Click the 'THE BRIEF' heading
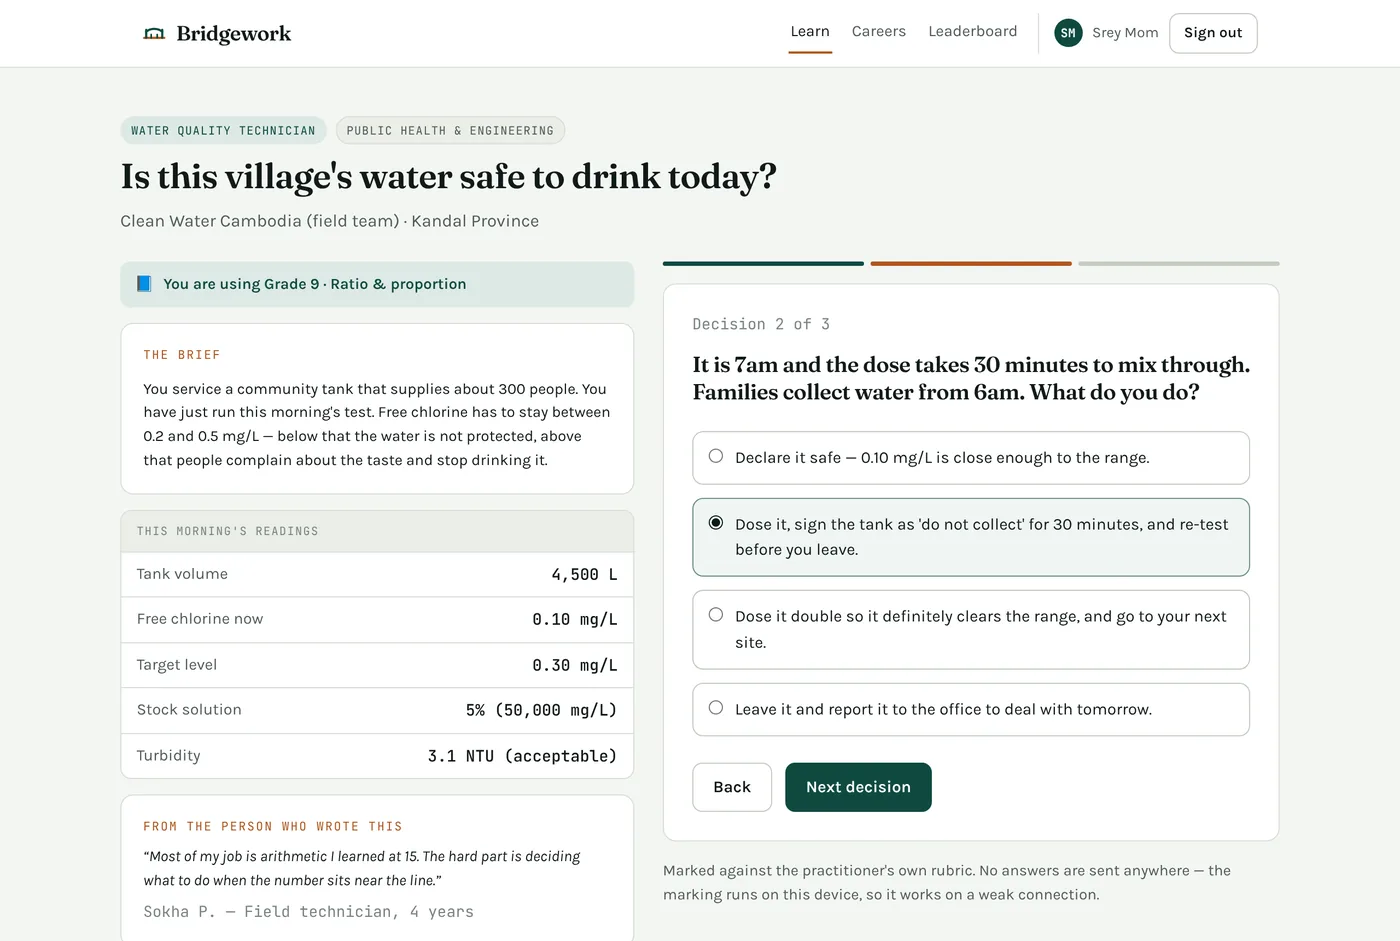Viewport: 1400px width, 941px height. point(182,355)
